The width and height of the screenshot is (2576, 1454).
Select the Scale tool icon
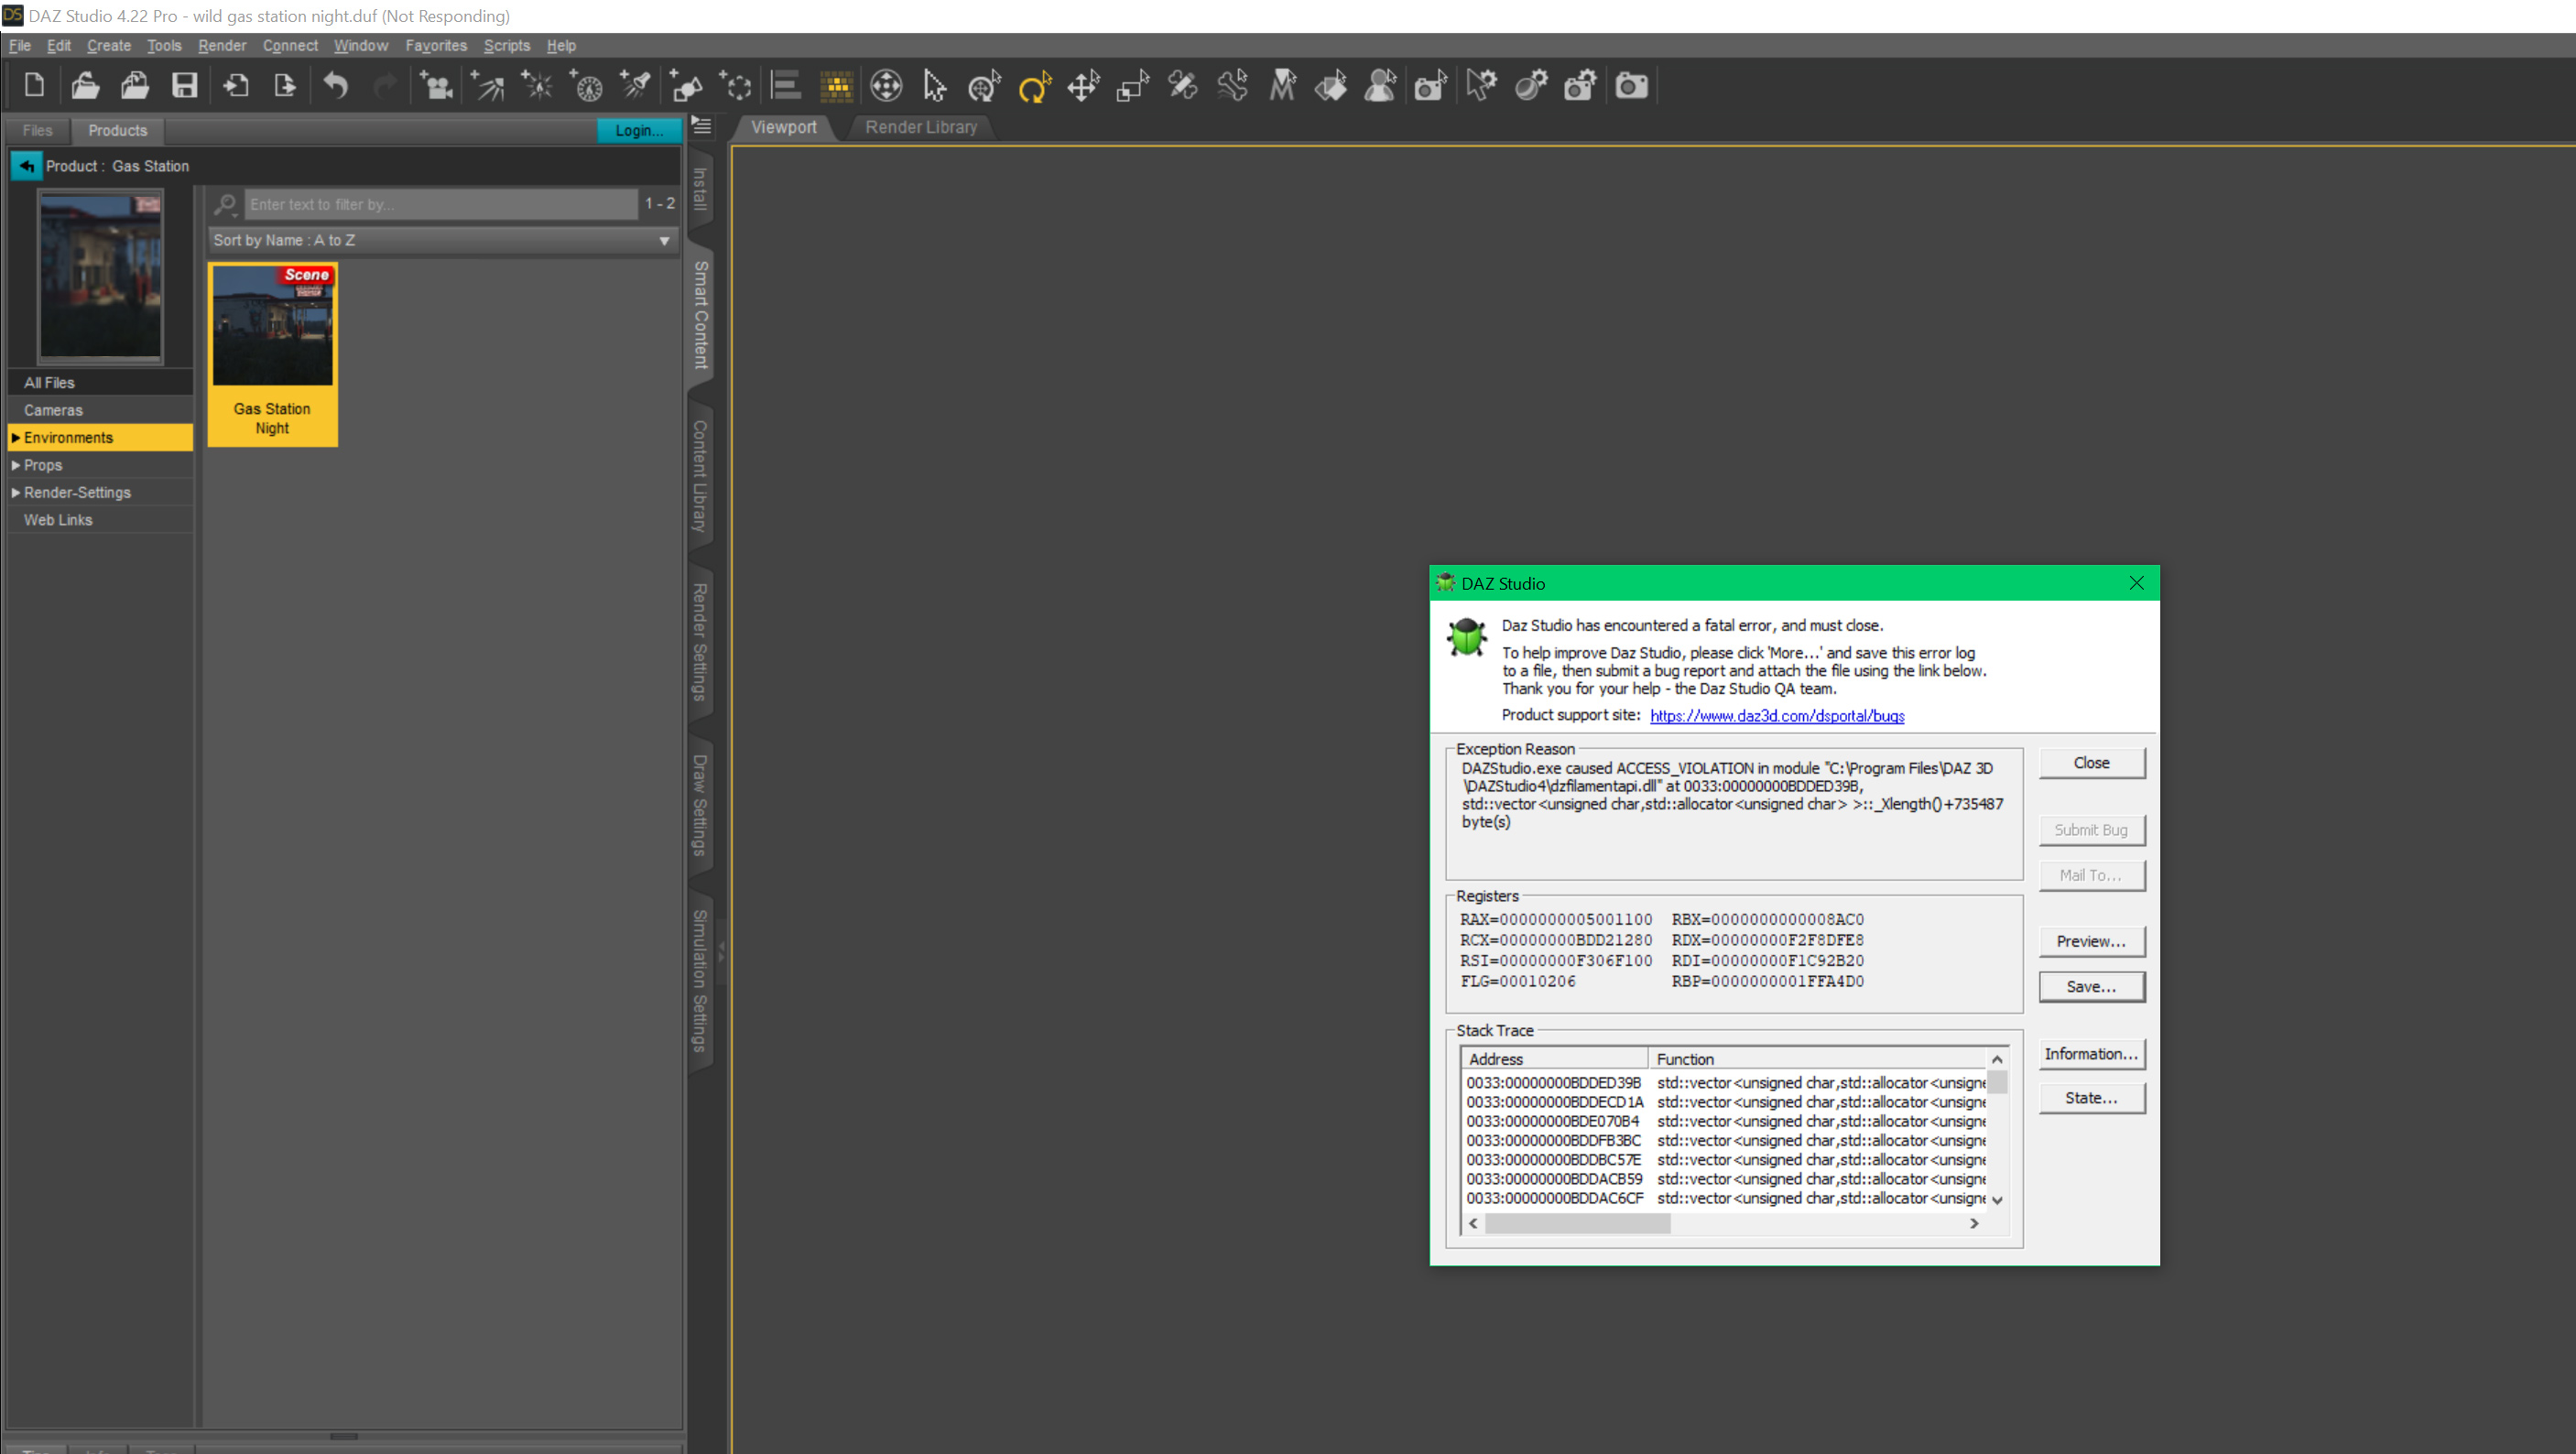point(1133,86)
